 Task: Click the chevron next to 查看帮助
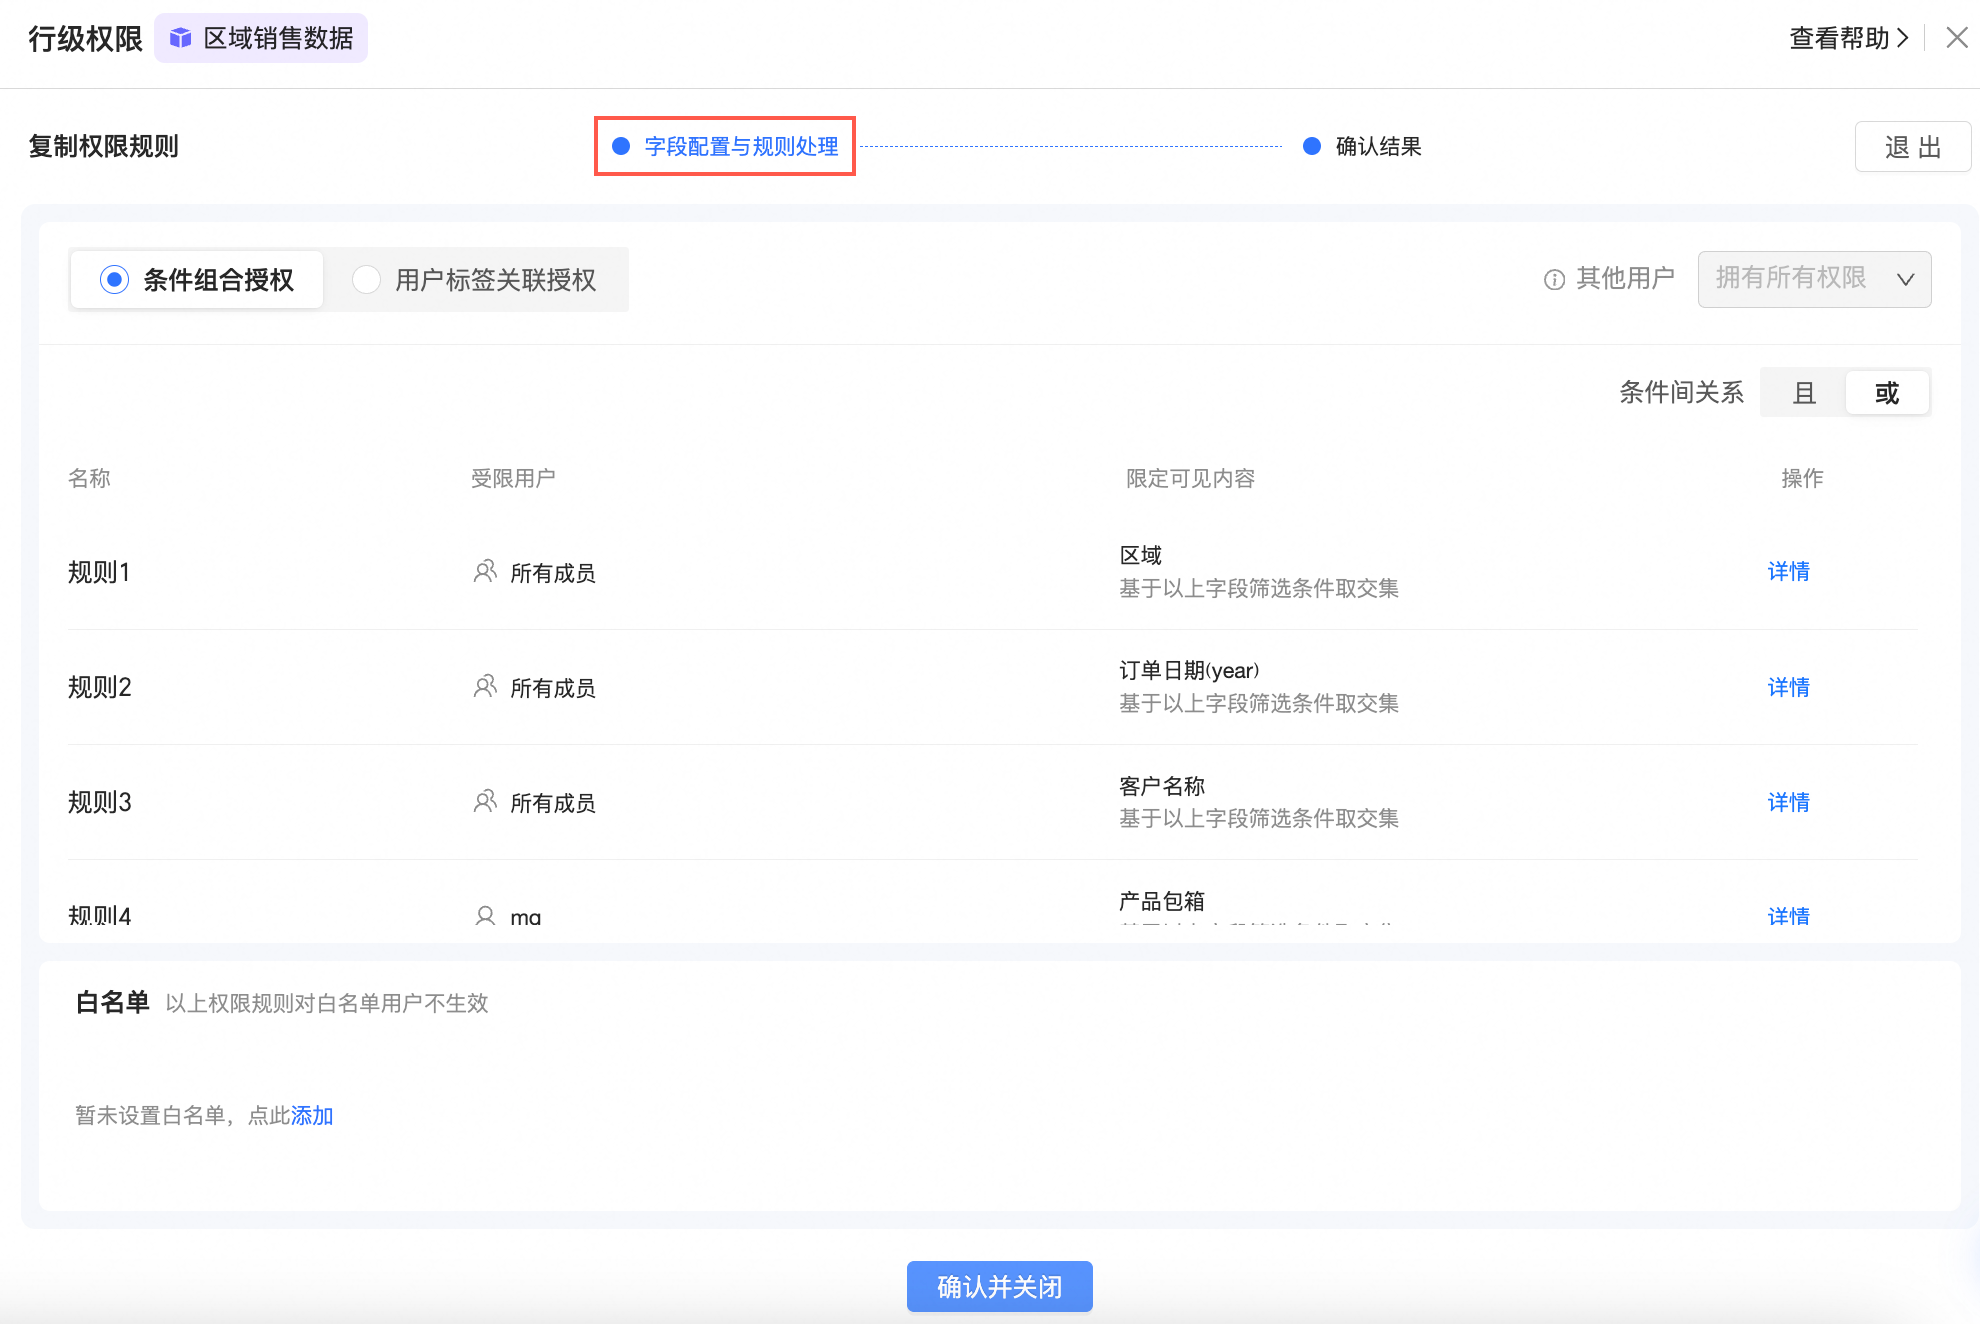[1903, 38]
